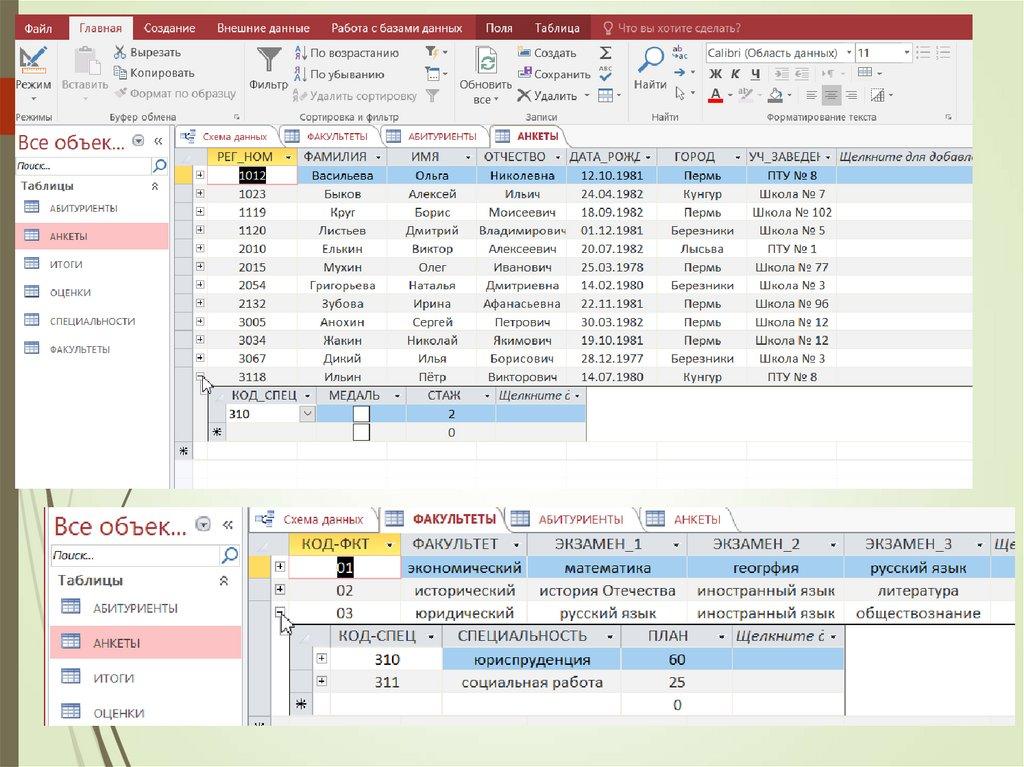Toggle МЕДАЛЬ checkbox in new blank row
Image resolution: width=1024 pixels, height=767 pixels.
[x=361, y=432]
